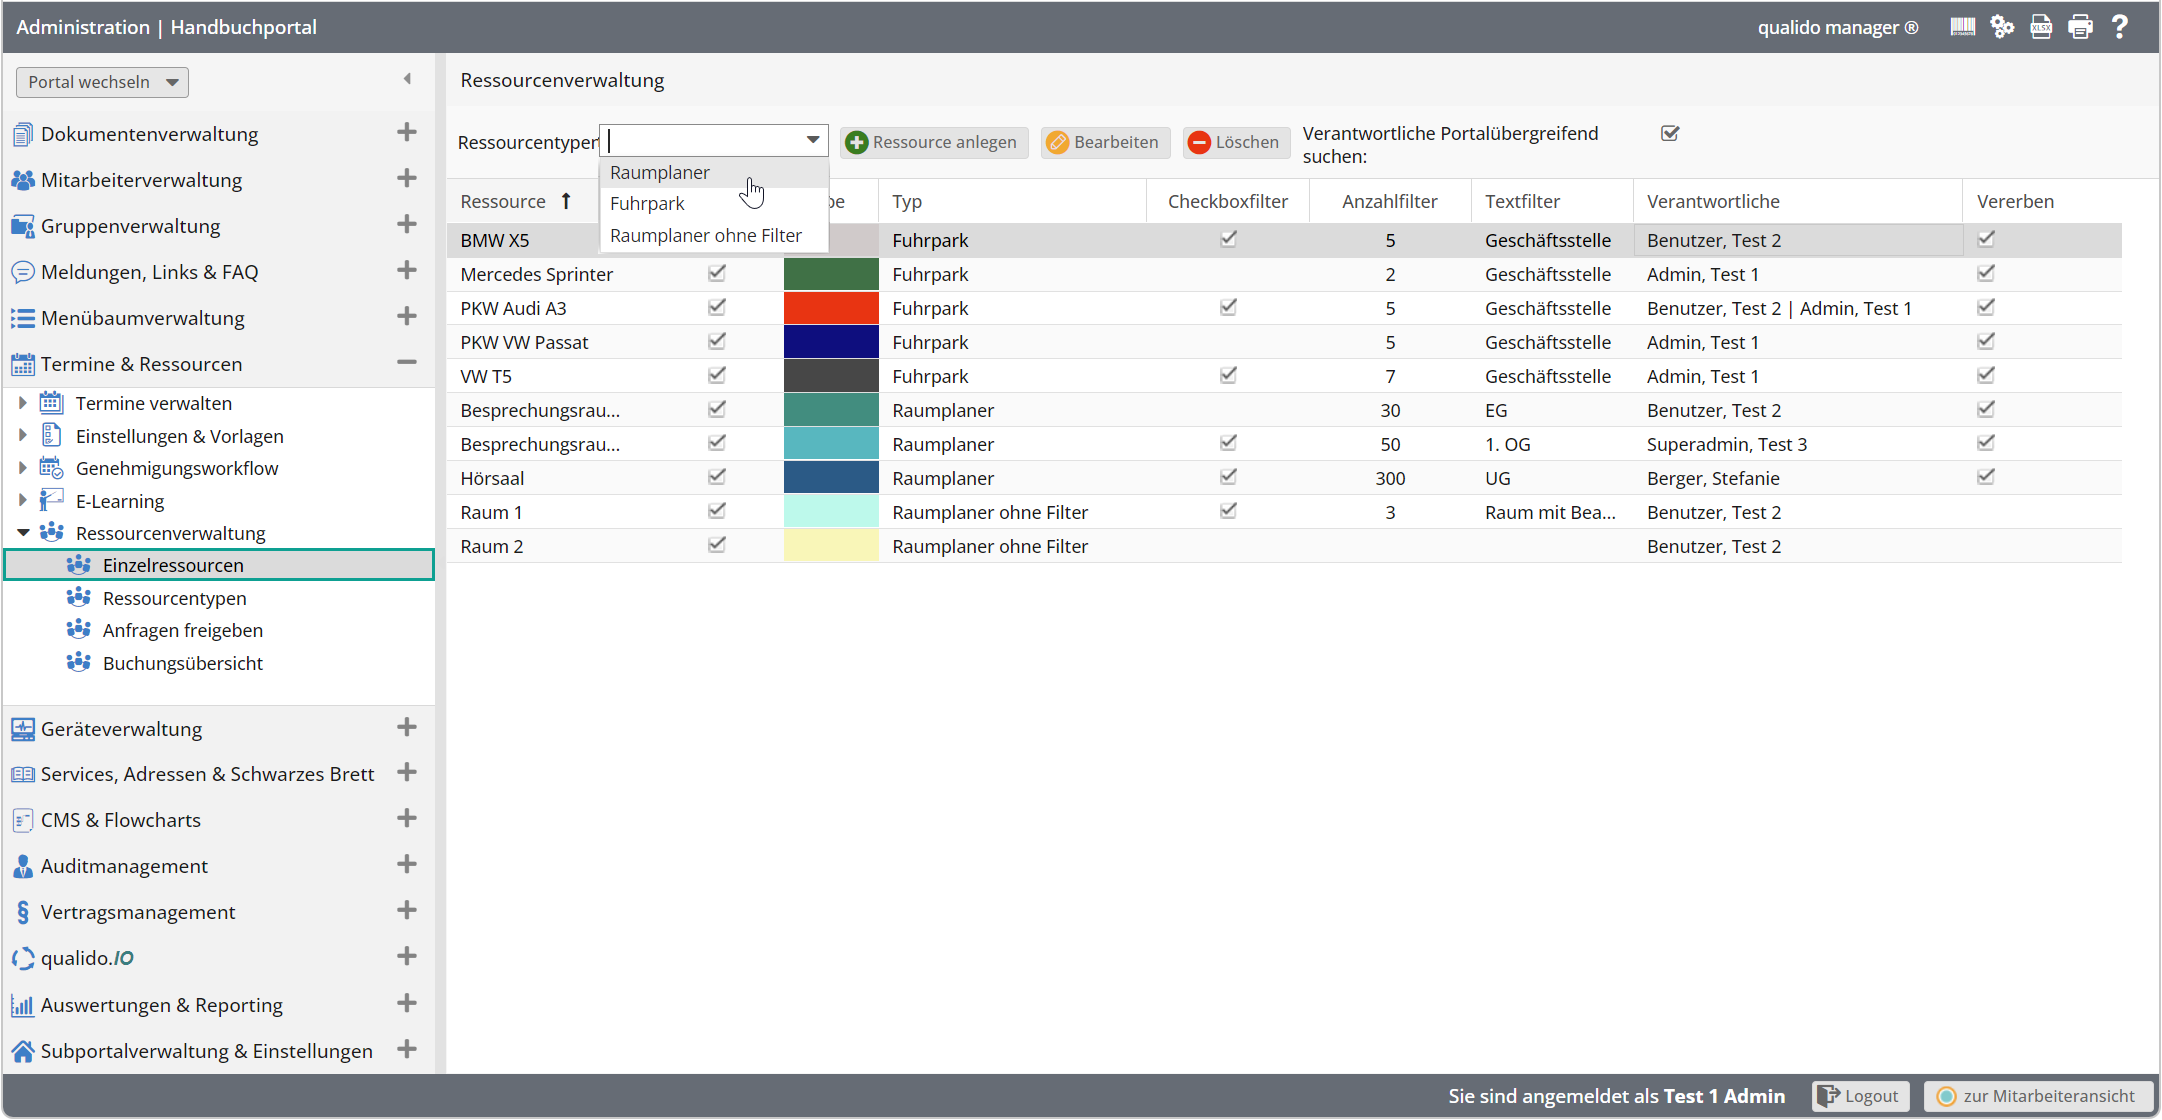Open Buchungsübersicht in the tree
The height and width of the screenshot is (1120, 2162).
click(182, 664)
